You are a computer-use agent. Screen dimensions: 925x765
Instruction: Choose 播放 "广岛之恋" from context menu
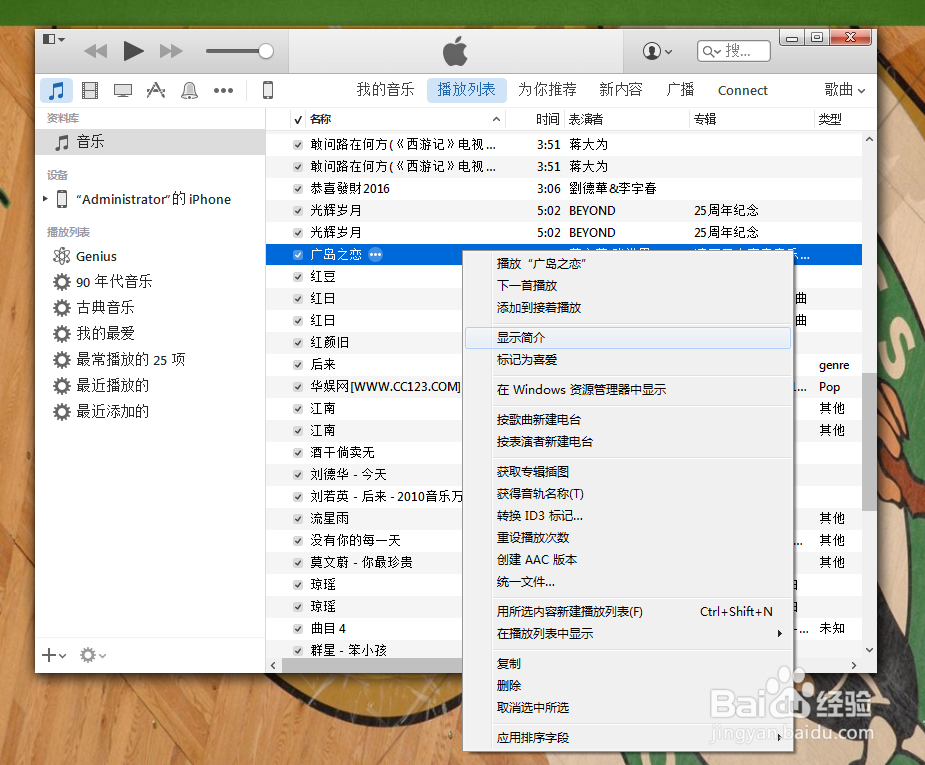pyautogui.click(x=628, y=264)
